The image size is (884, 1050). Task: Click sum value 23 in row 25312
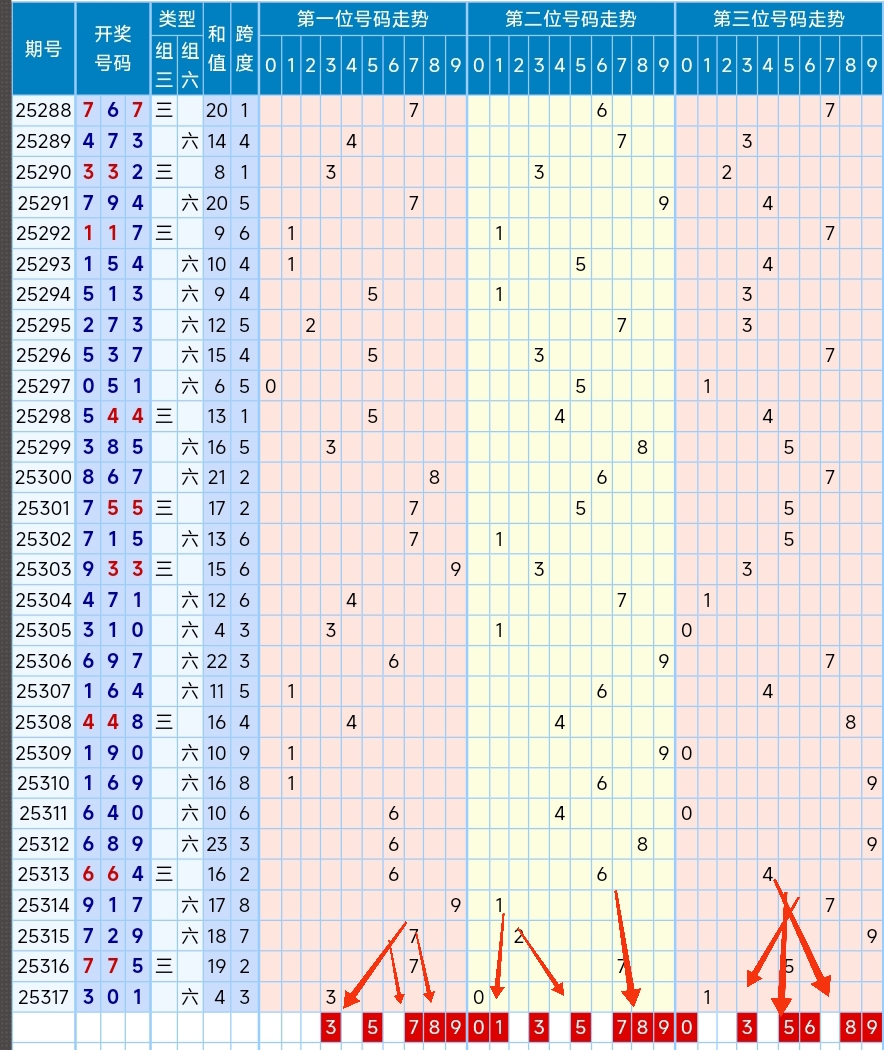(217, 844)
